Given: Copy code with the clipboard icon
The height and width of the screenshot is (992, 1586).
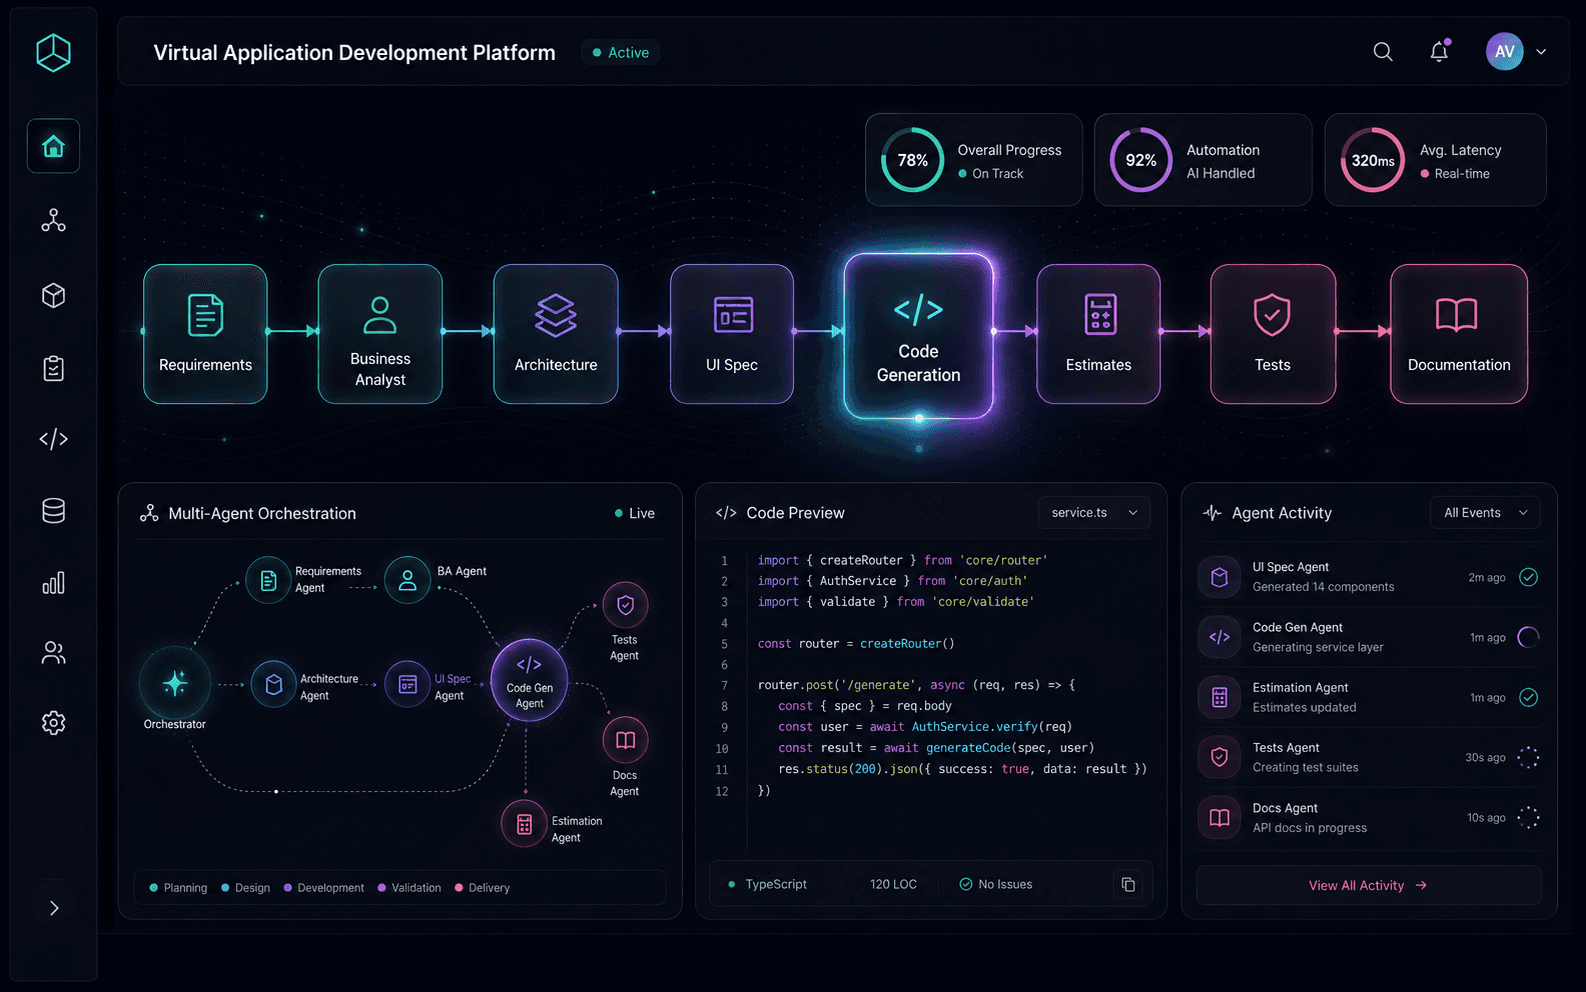Looking at the screenshot, I should tap(1128, 884).
